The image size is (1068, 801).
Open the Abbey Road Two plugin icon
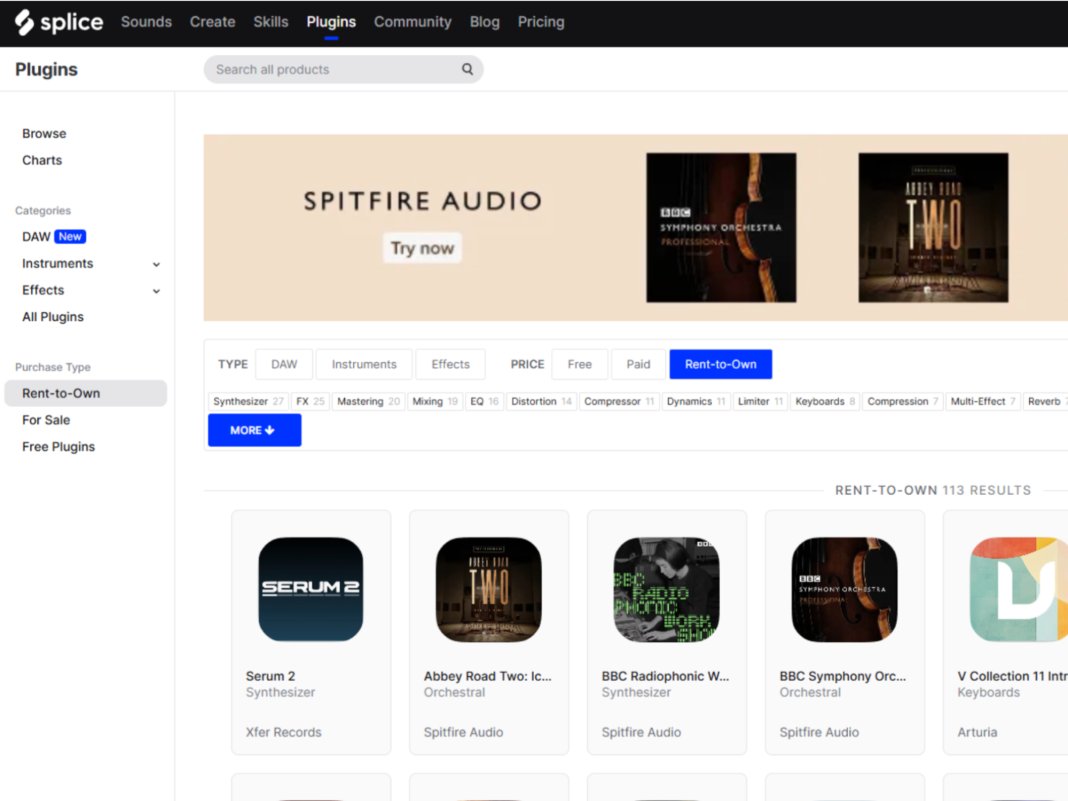click(x=488, y=589)
